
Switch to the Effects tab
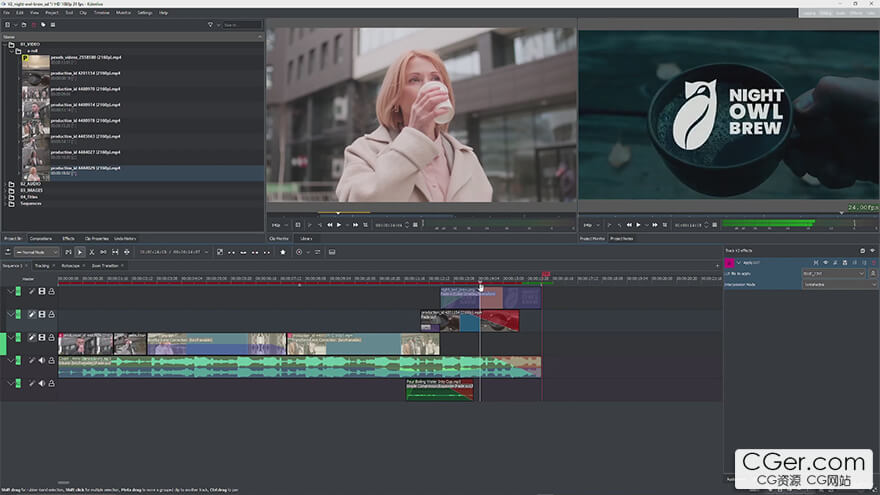[68, 239]
